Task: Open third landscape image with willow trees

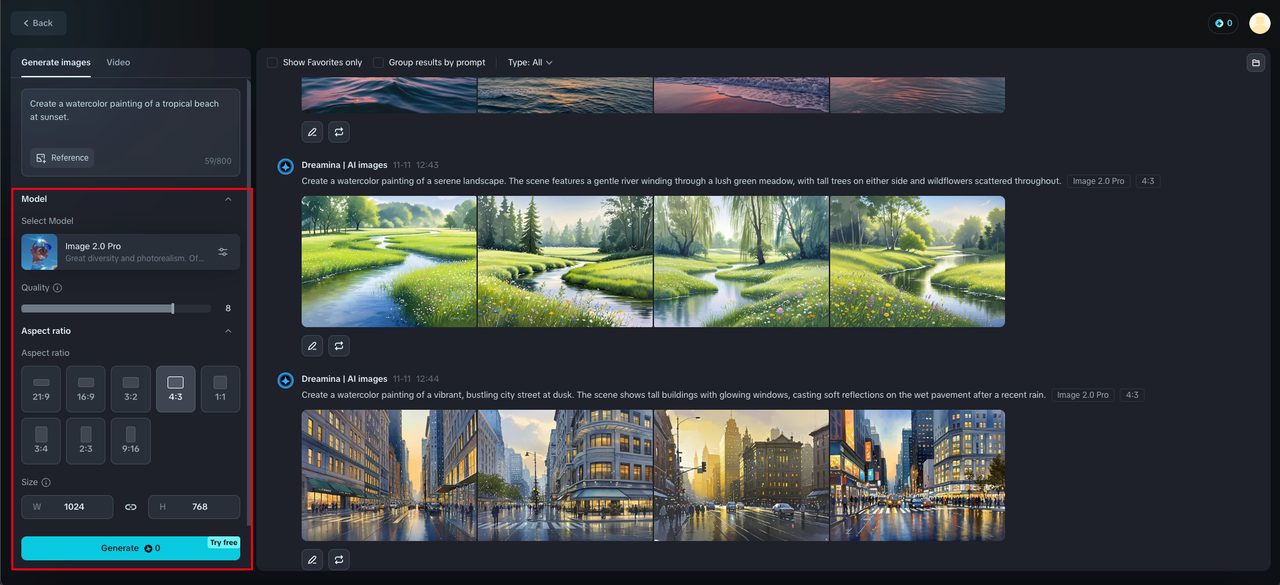Action: (741, 261)
